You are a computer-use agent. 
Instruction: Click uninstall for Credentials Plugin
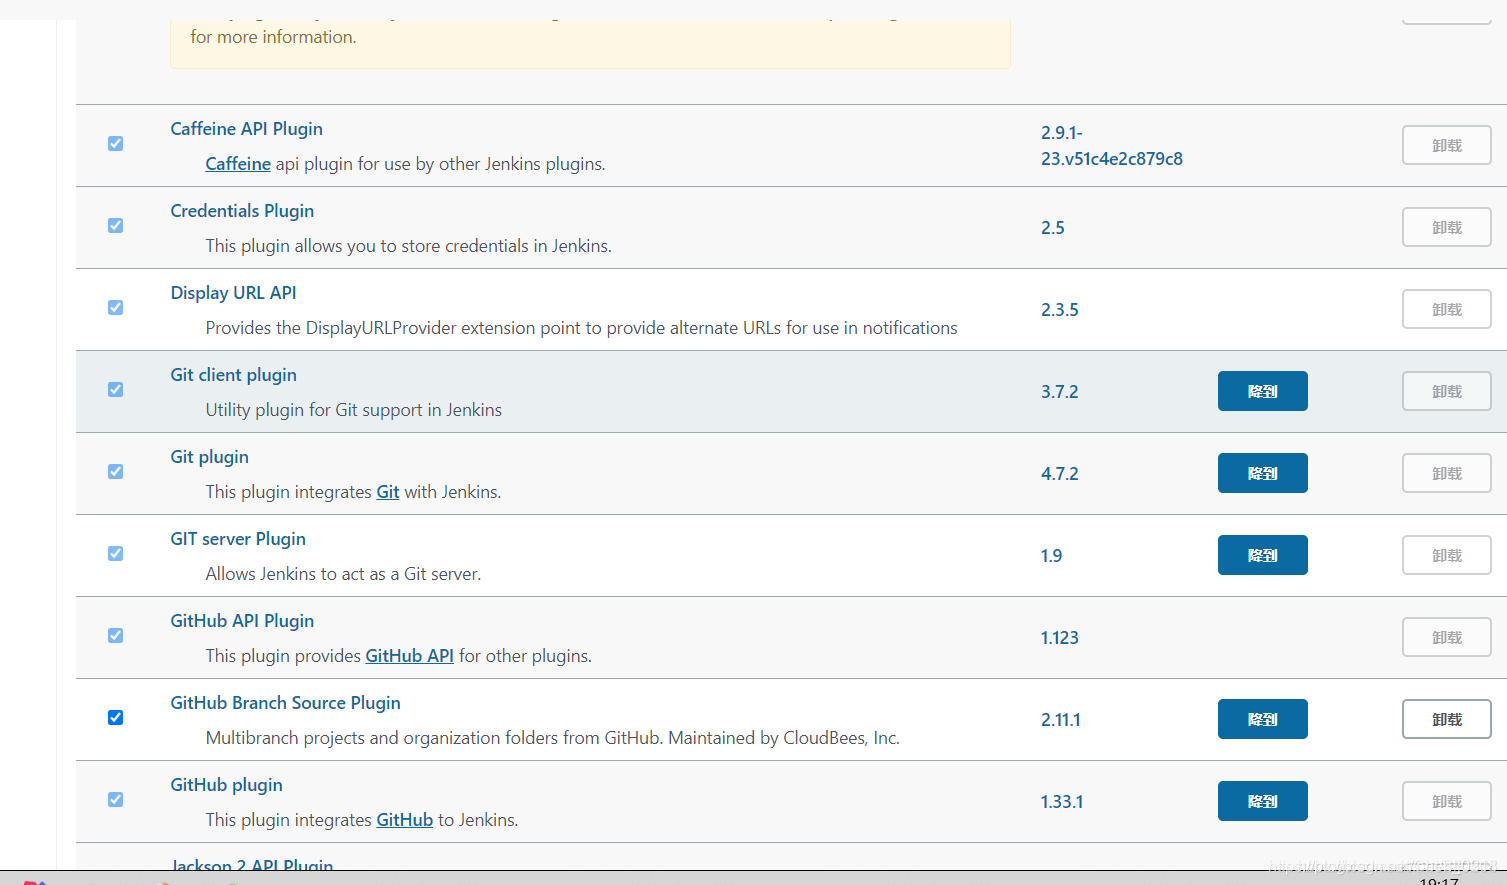coord(1447,227)
